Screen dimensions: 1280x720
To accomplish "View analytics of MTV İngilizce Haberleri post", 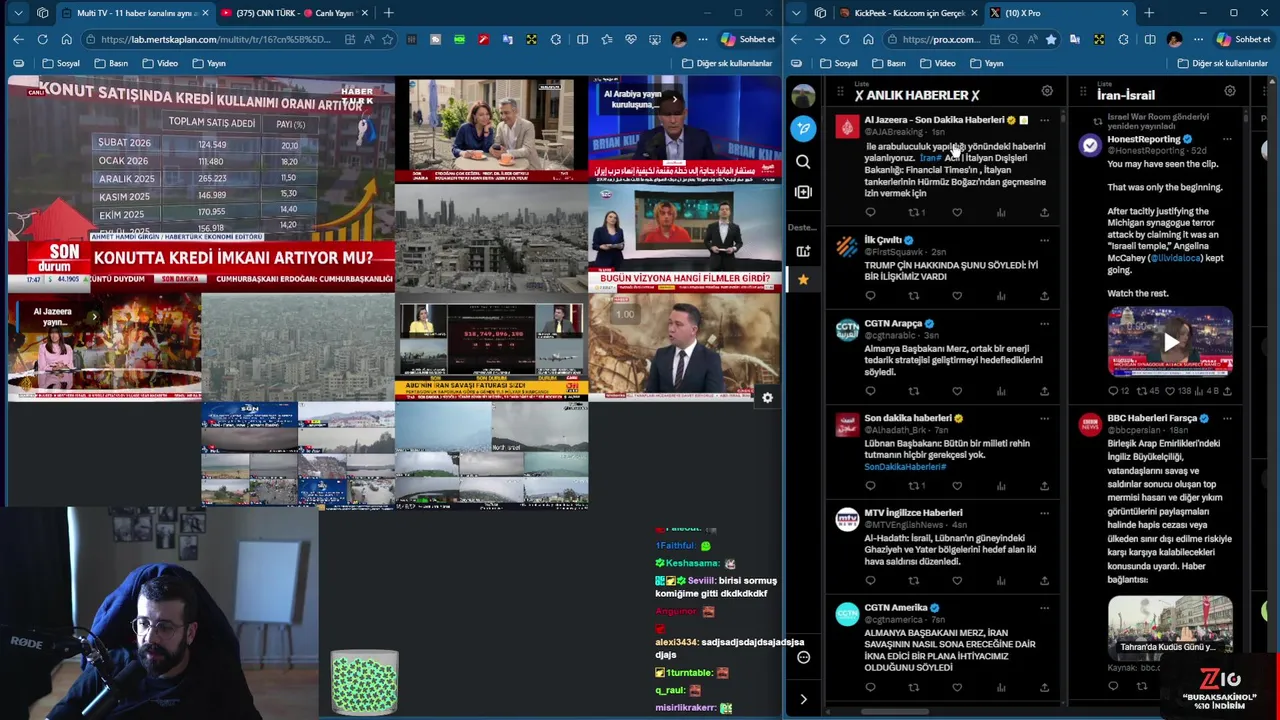I will click(x=1001, y=580).
